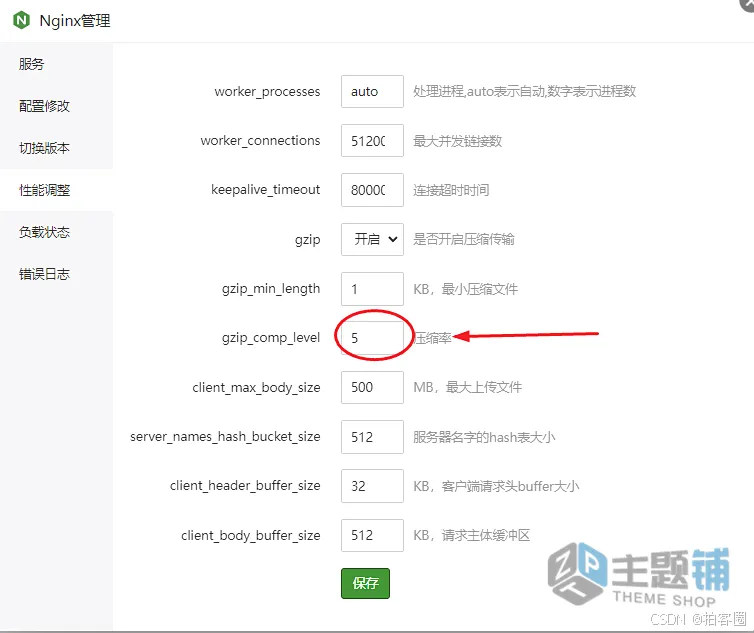Click the KB，请求主体缓冲区 description
The height and width of the screenshot is (633, 754).
472,535
